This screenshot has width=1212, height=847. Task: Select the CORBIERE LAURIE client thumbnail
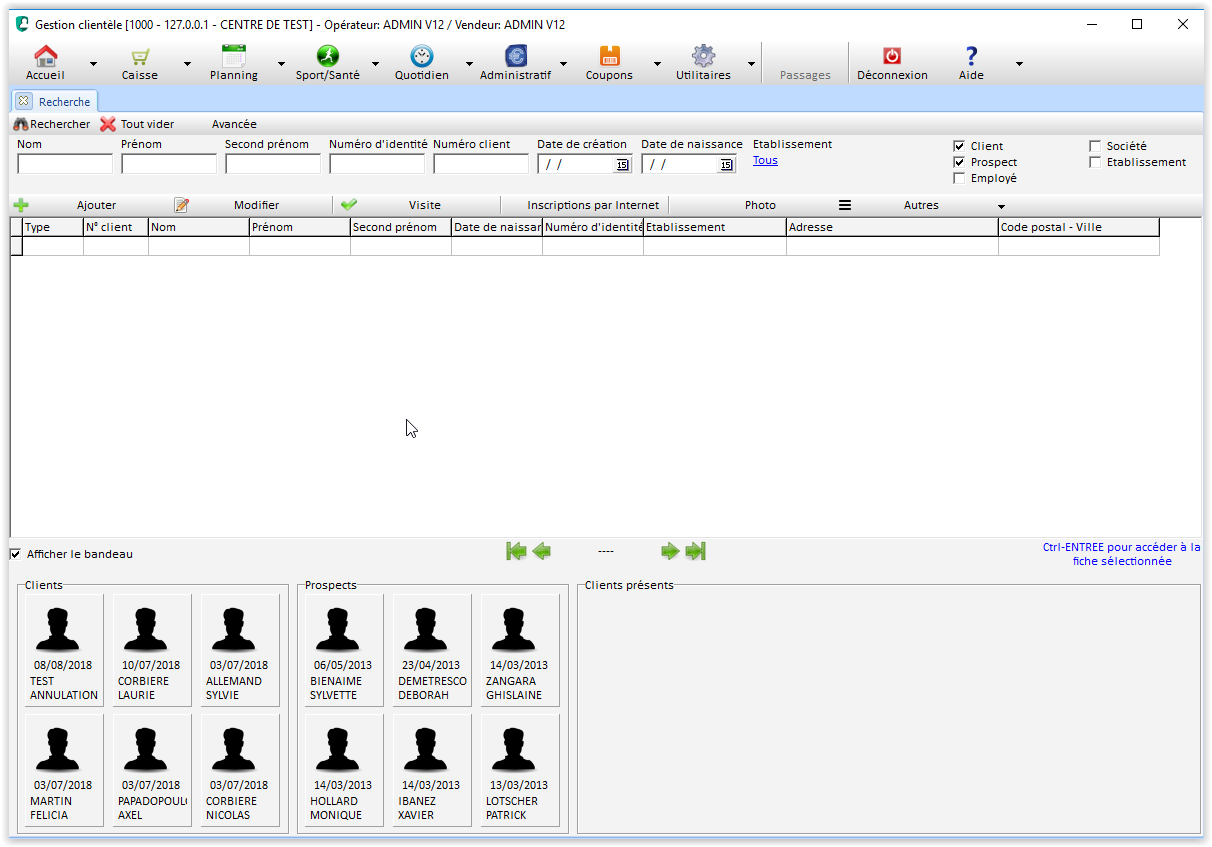pyautogui.click(x=151, y=650)
